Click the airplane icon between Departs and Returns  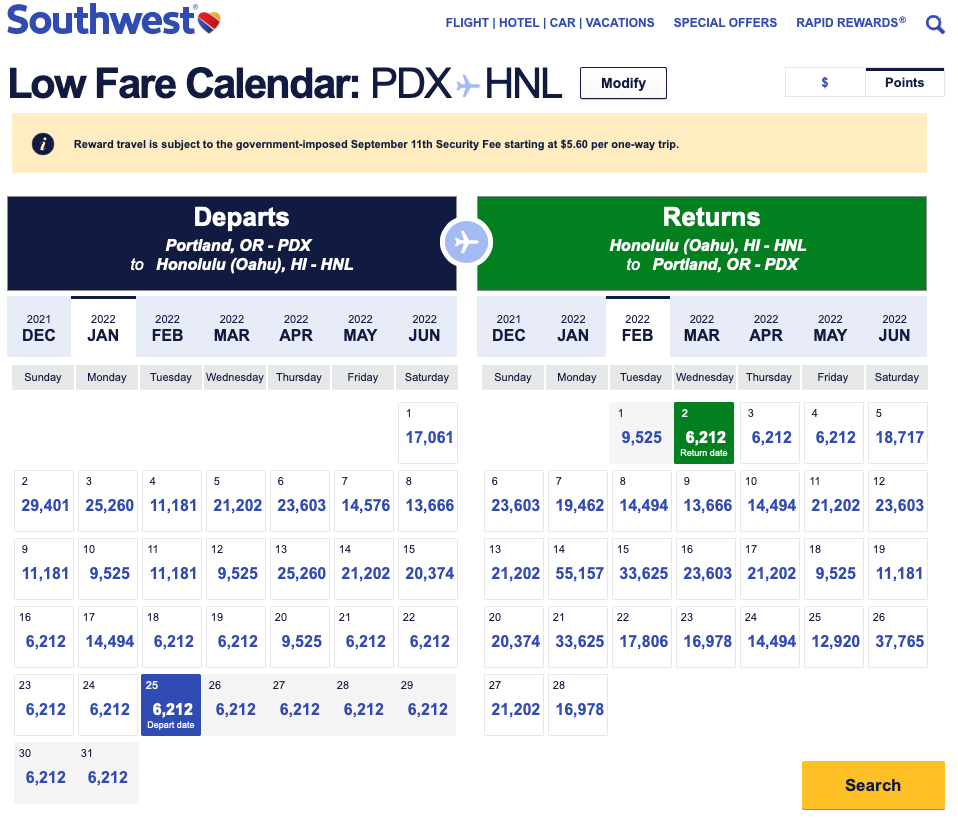(467, 242)
